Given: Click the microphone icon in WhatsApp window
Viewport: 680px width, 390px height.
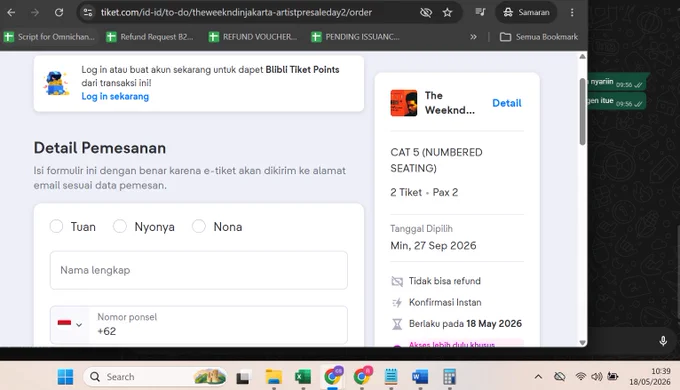Looking at the screenshot, I should [x=663, y=341].
